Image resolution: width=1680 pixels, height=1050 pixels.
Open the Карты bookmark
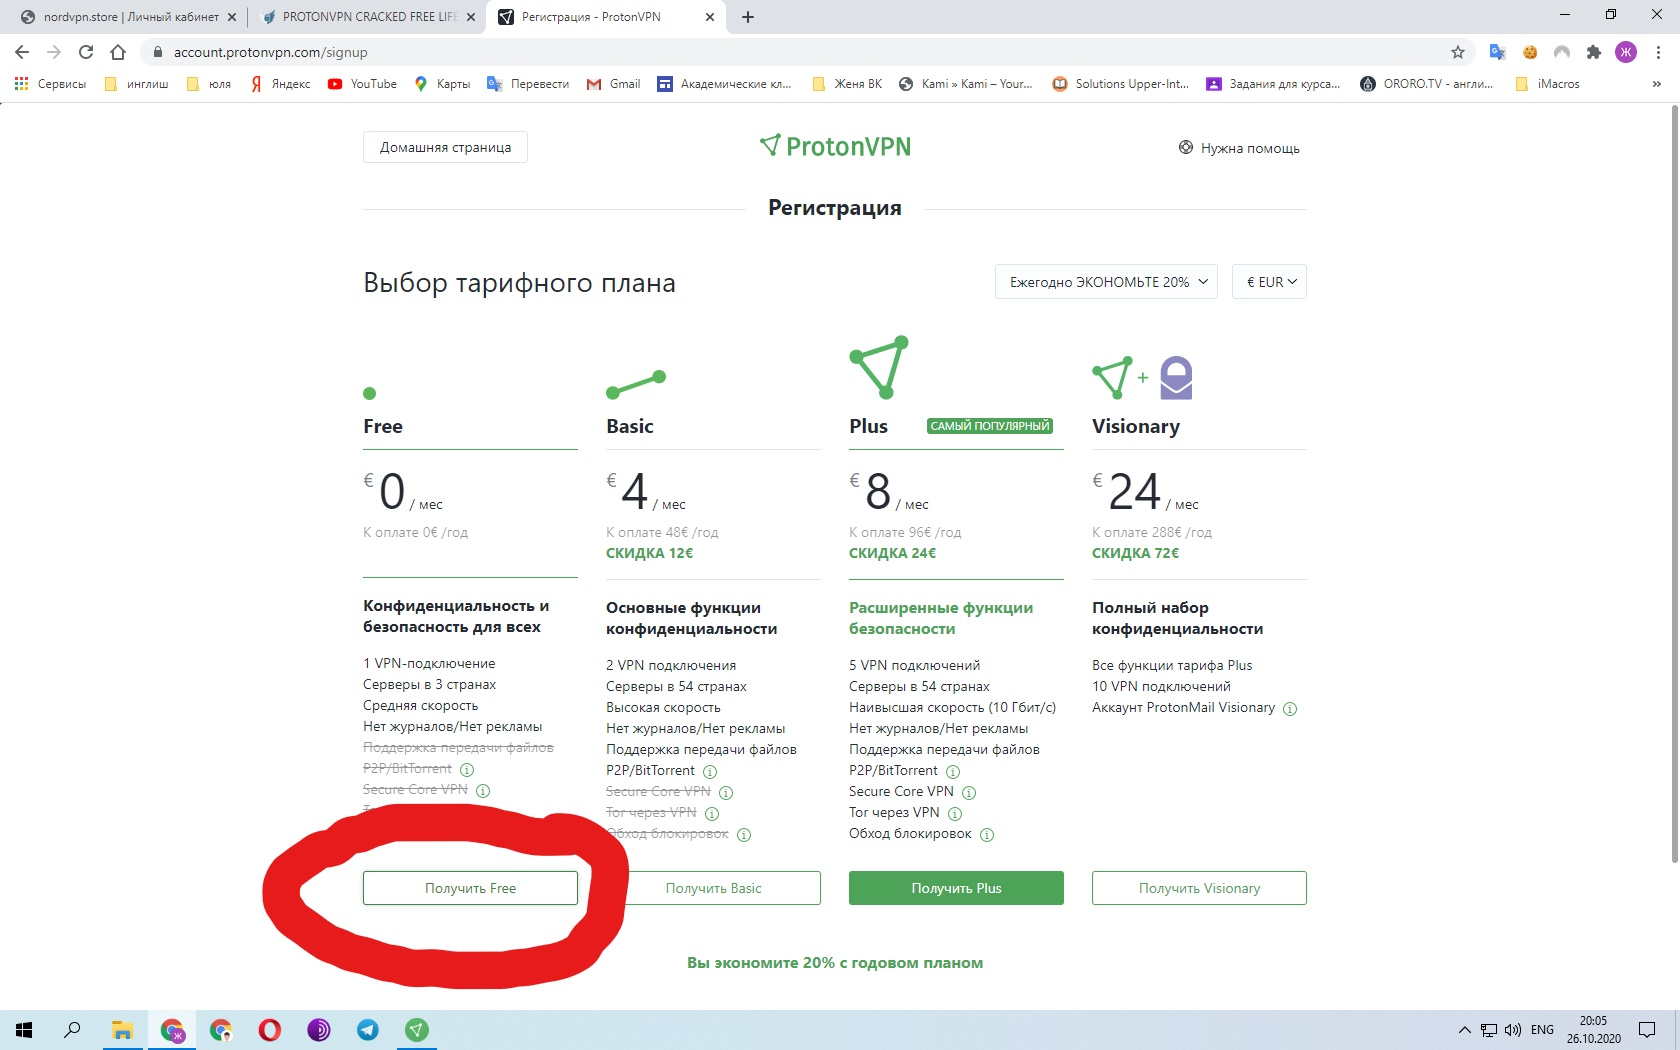tap(443, 84)
